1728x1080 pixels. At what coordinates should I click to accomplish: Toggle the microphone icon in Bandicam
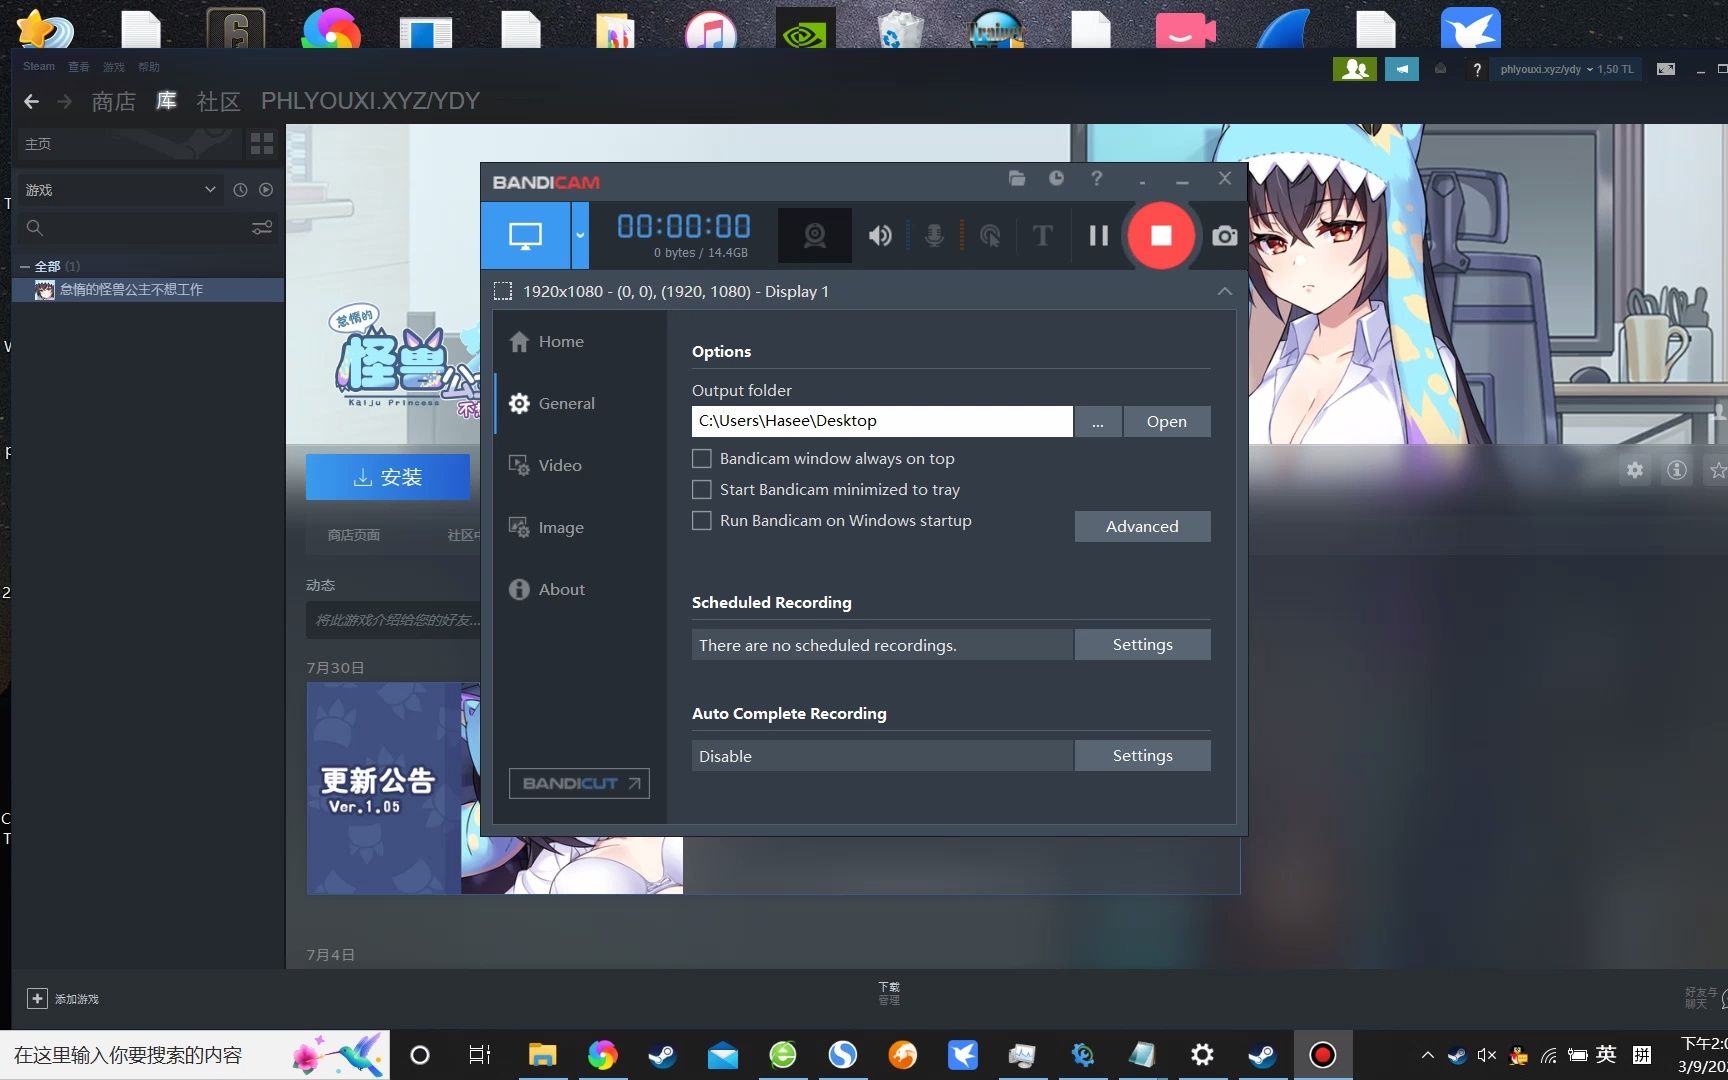coord(934,236)
